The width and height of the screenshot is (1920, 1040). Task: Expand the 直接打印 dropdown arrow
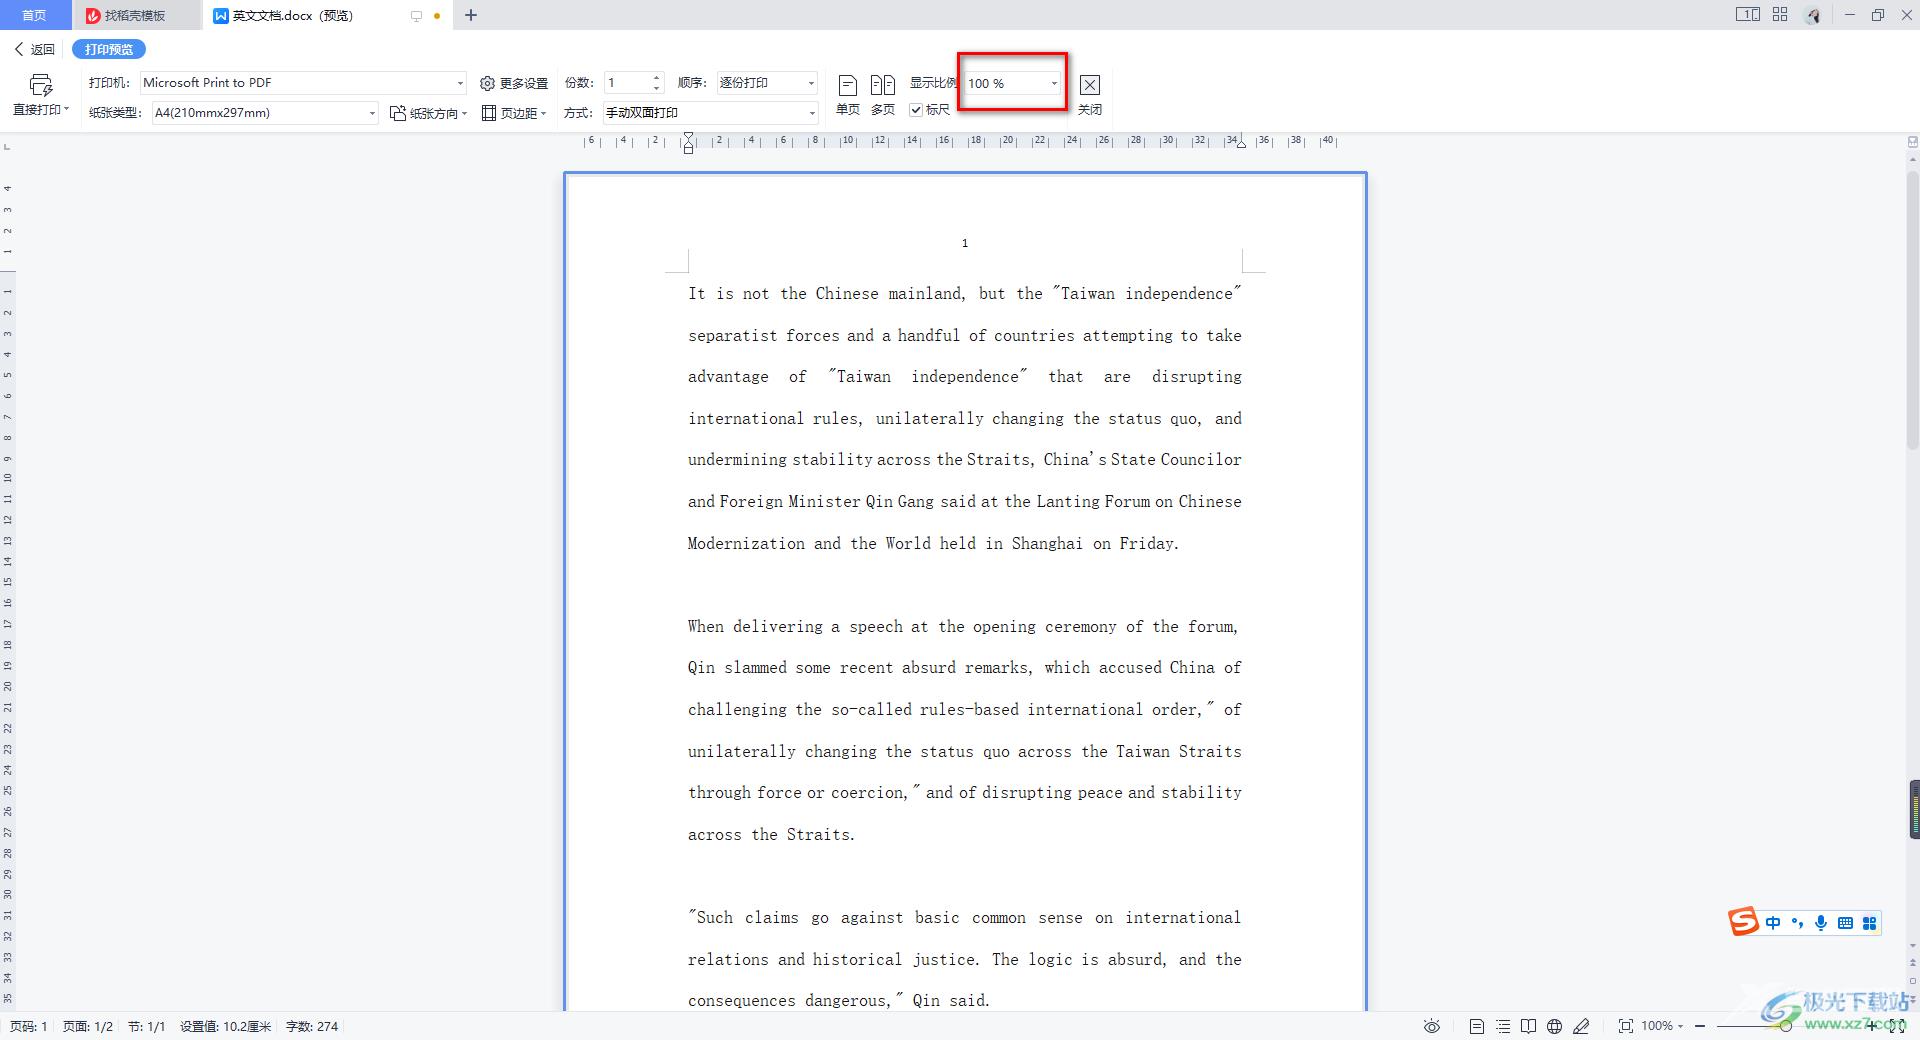click(66, 109)
